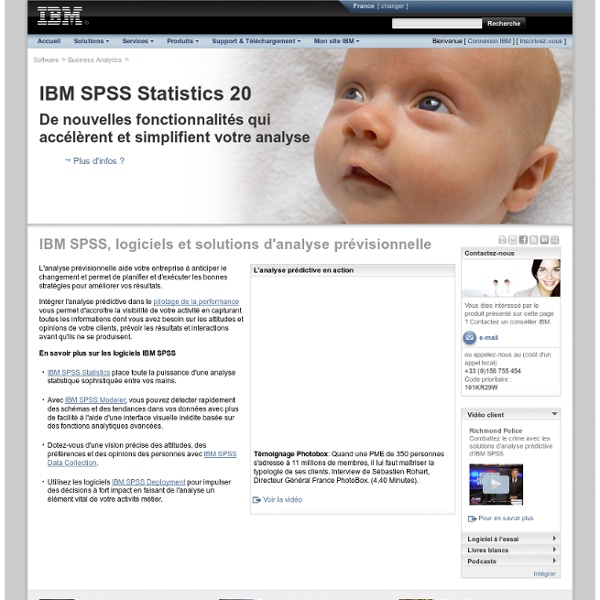Open the Produits dropdown menu

[183, 41]
